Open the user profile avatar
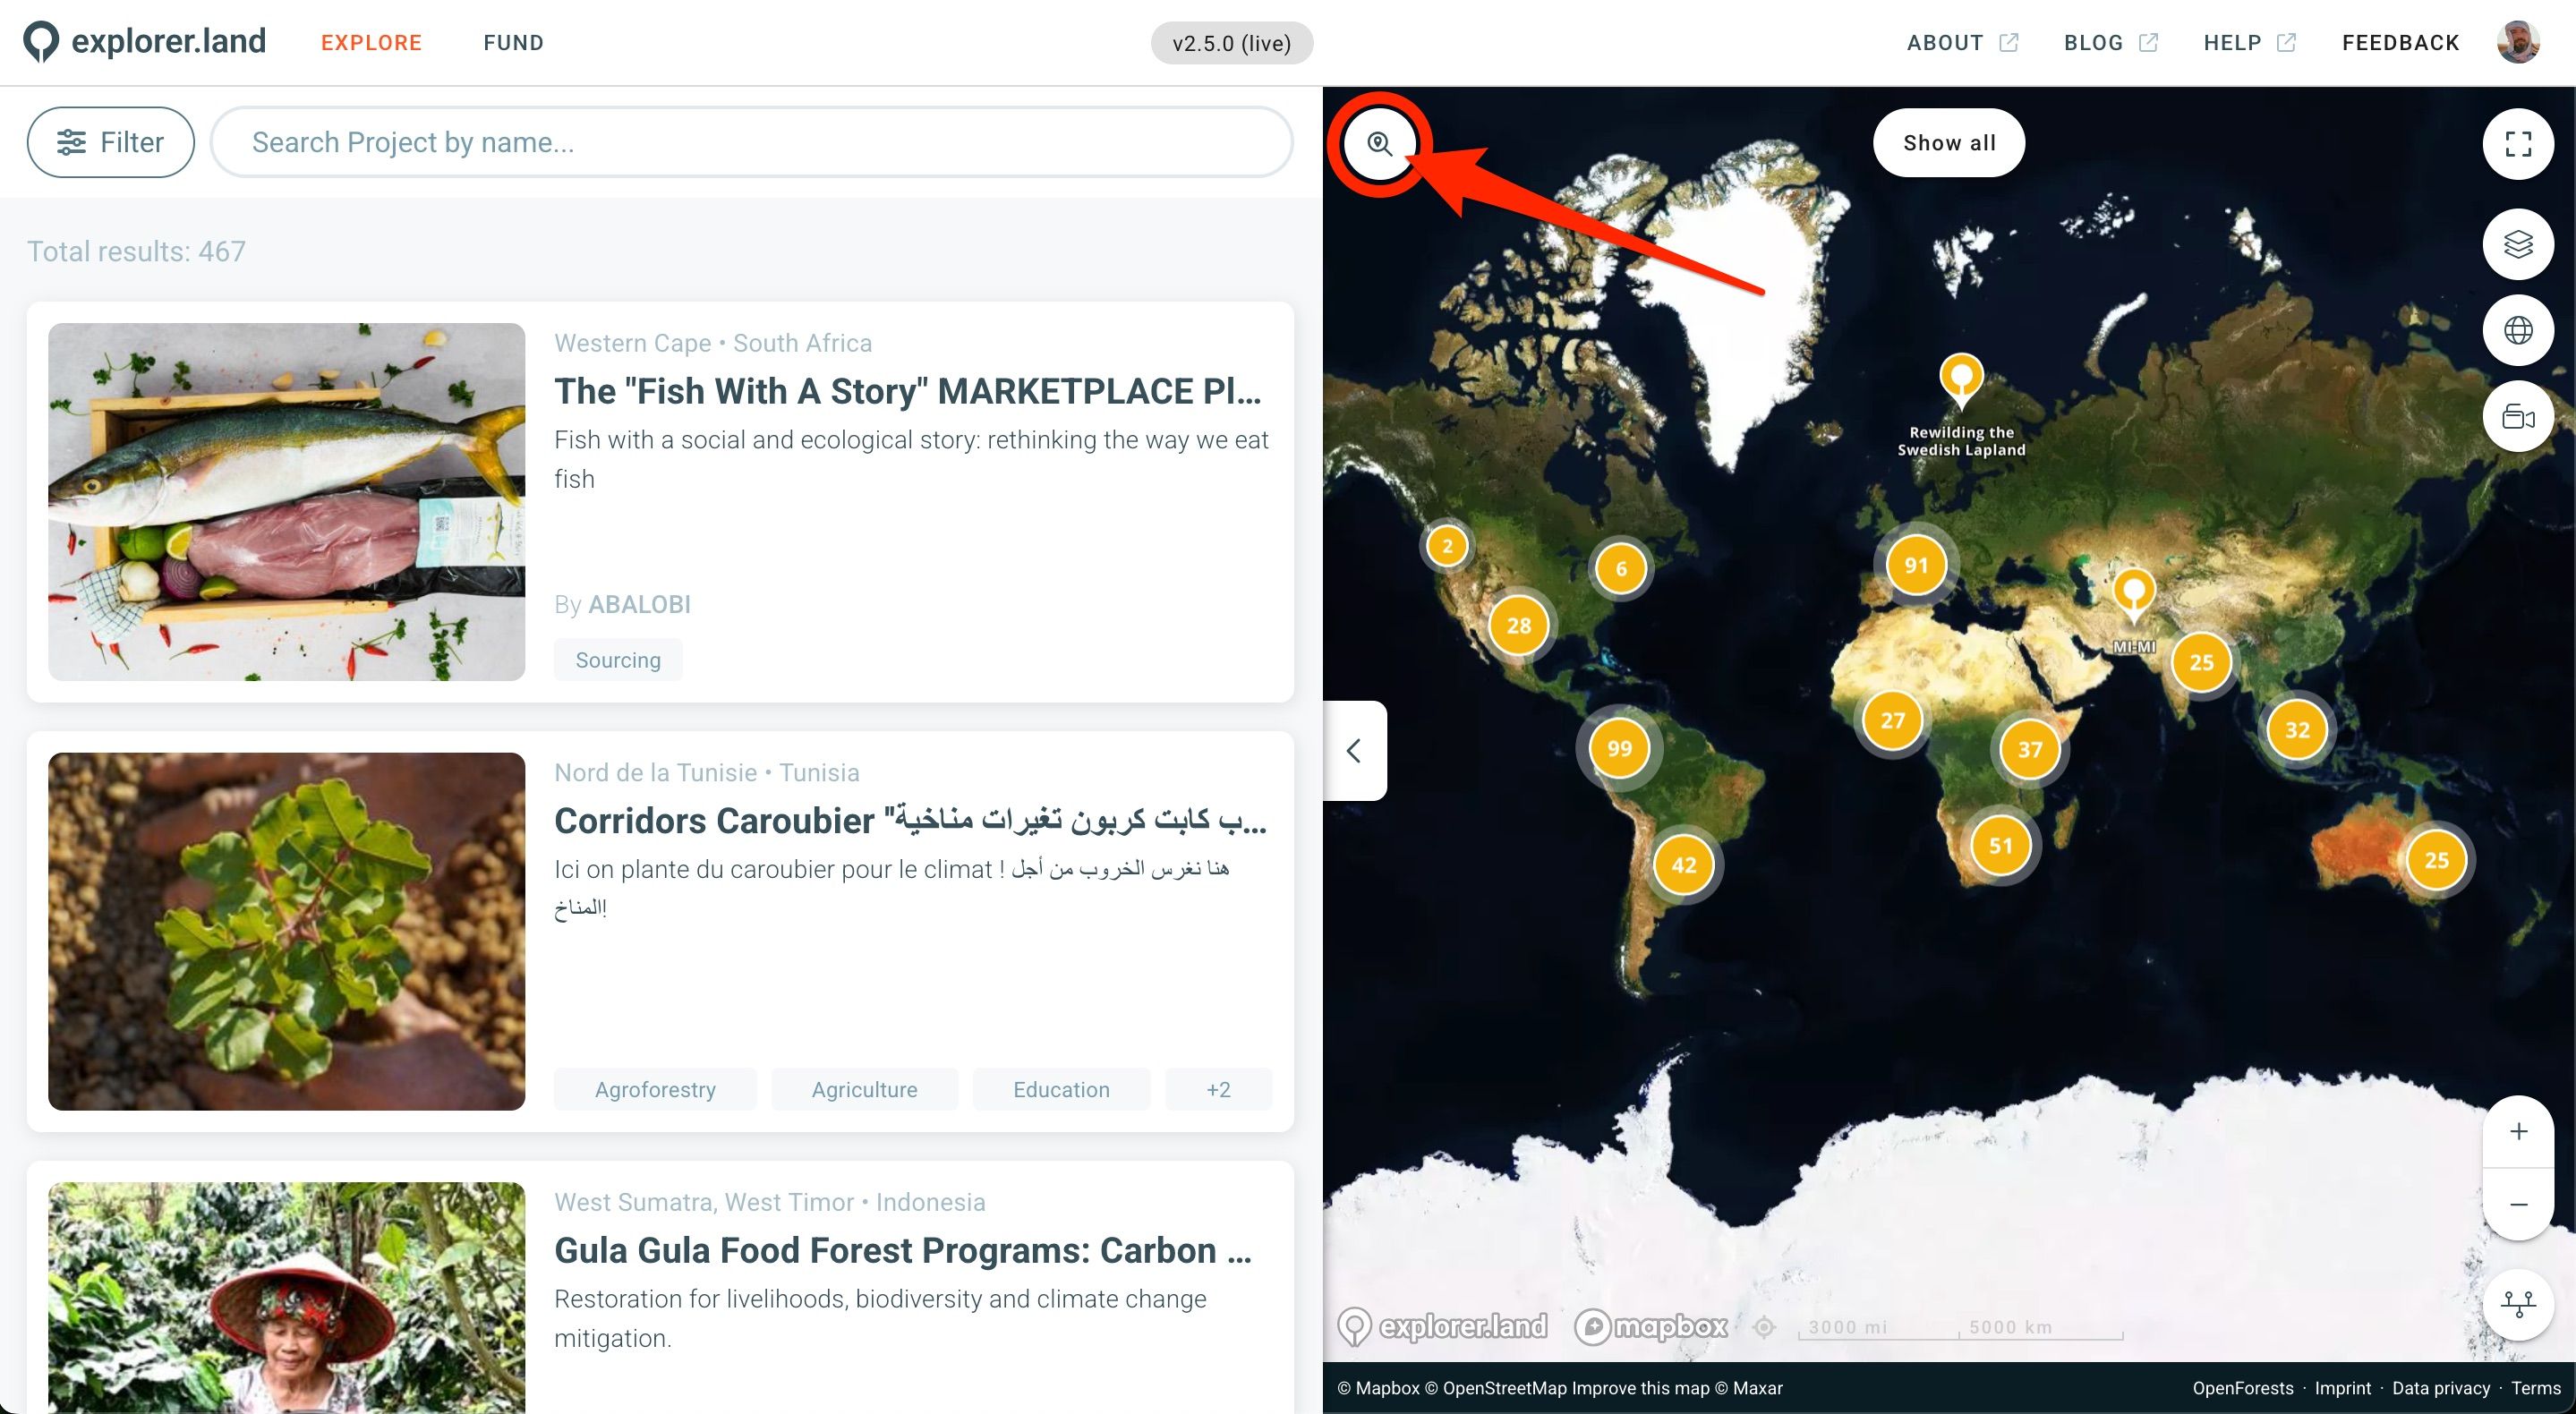The width and height of the screenshot is (2576, 1414). point(2518,42)
